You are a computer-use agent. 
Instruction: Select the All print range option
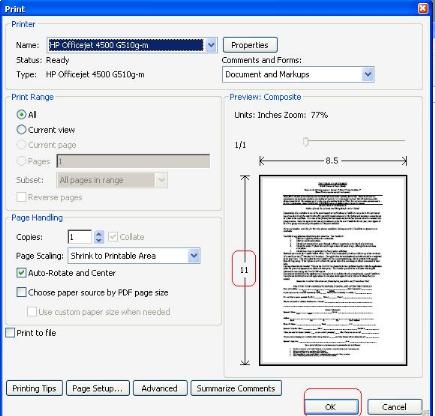pos(21,115)
